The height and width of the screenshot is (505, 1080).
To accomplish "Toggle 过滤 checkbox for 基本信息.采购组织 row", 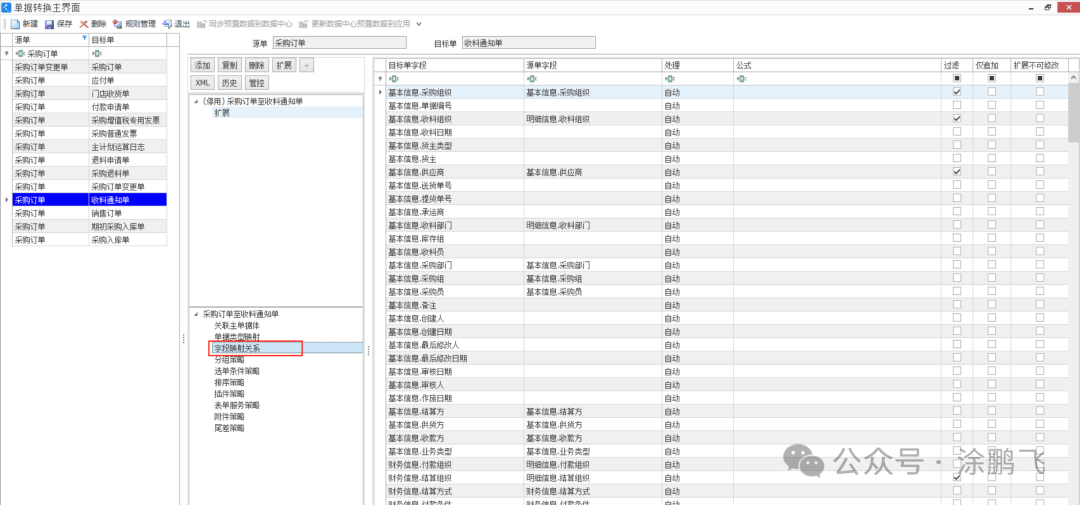I will pos(957,92).
